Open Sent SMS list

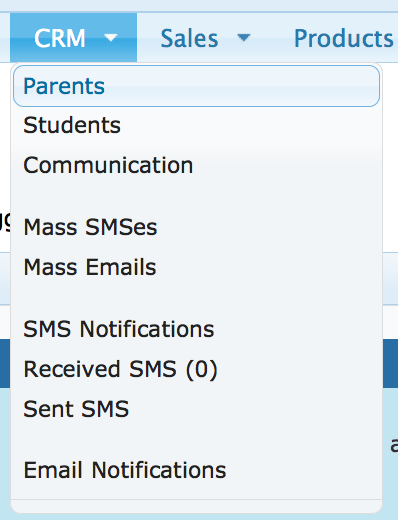tap(196, 409)
